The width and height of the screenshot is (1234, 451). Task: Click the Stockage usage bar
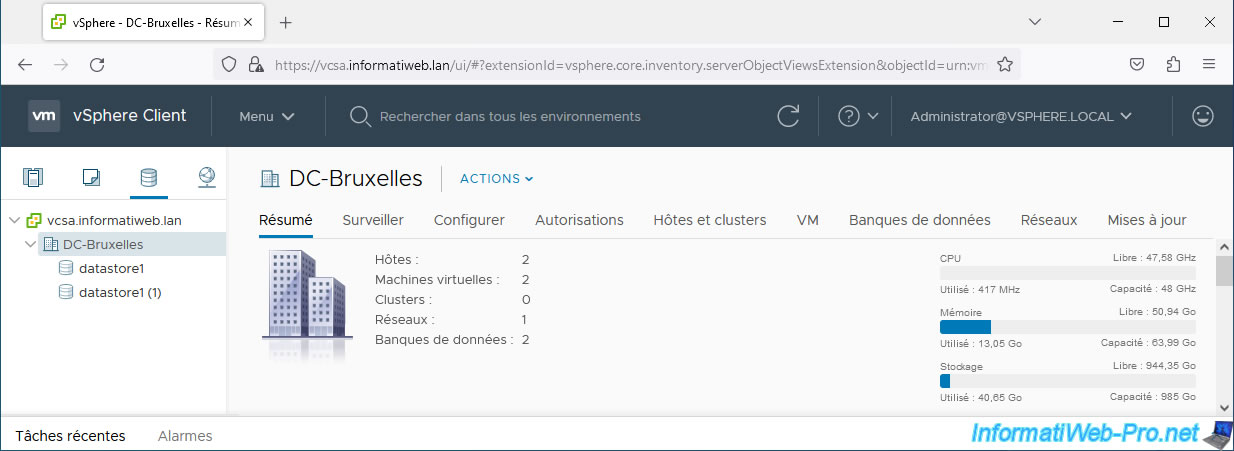point(1068,381)
